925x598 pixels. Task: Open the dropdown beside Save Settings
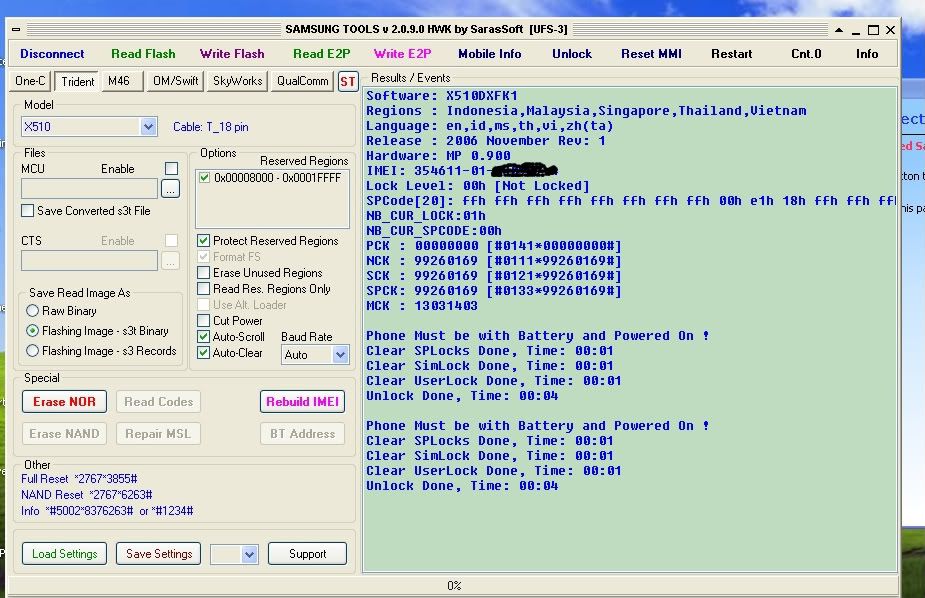click(249, 554)
